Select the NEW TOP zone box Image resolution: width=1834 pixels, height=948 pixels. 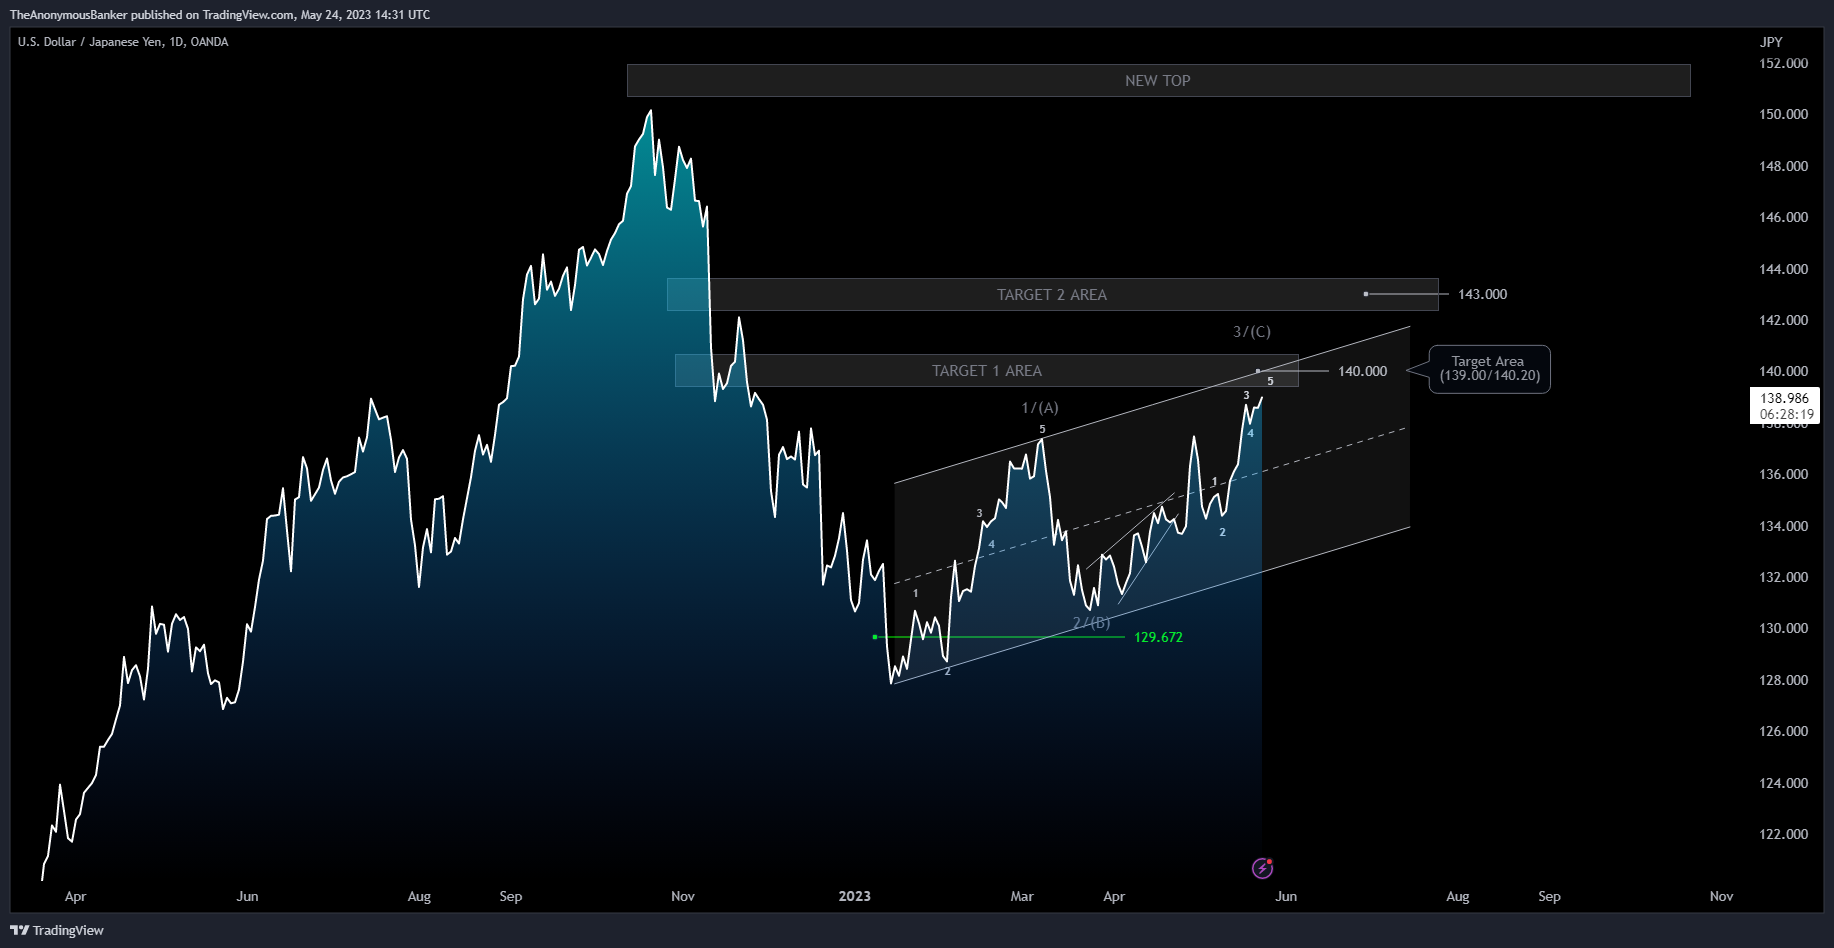(1158, 81)
